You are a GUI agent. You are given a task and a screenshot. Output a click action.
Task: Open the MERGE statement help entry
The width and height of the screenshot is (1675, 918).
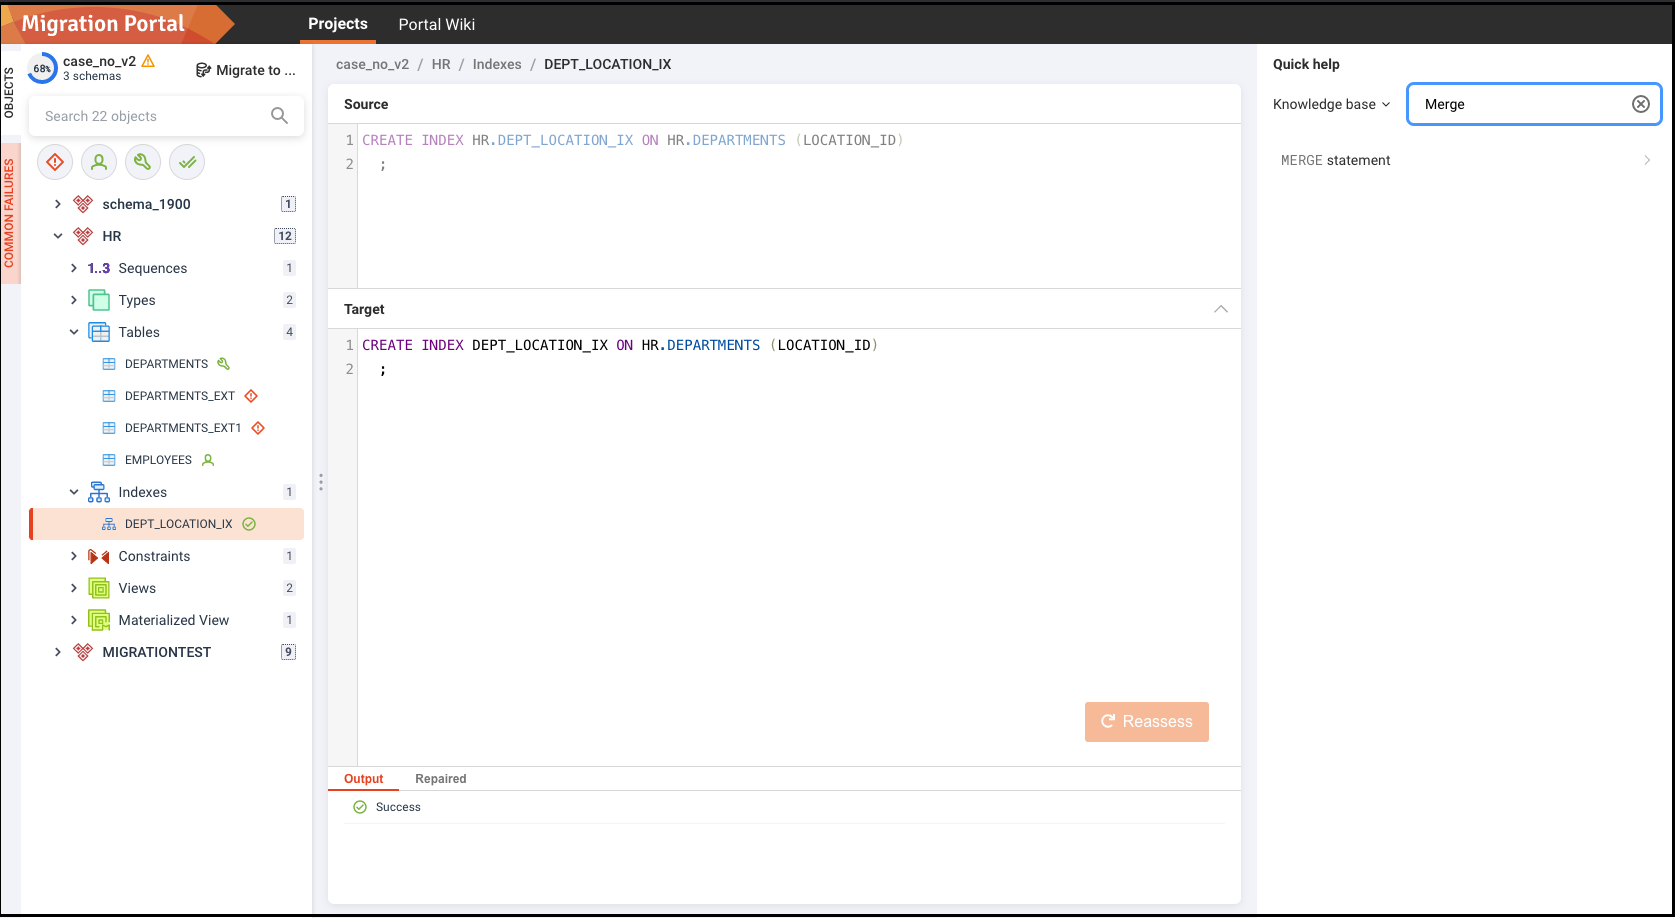[1465, 160]
